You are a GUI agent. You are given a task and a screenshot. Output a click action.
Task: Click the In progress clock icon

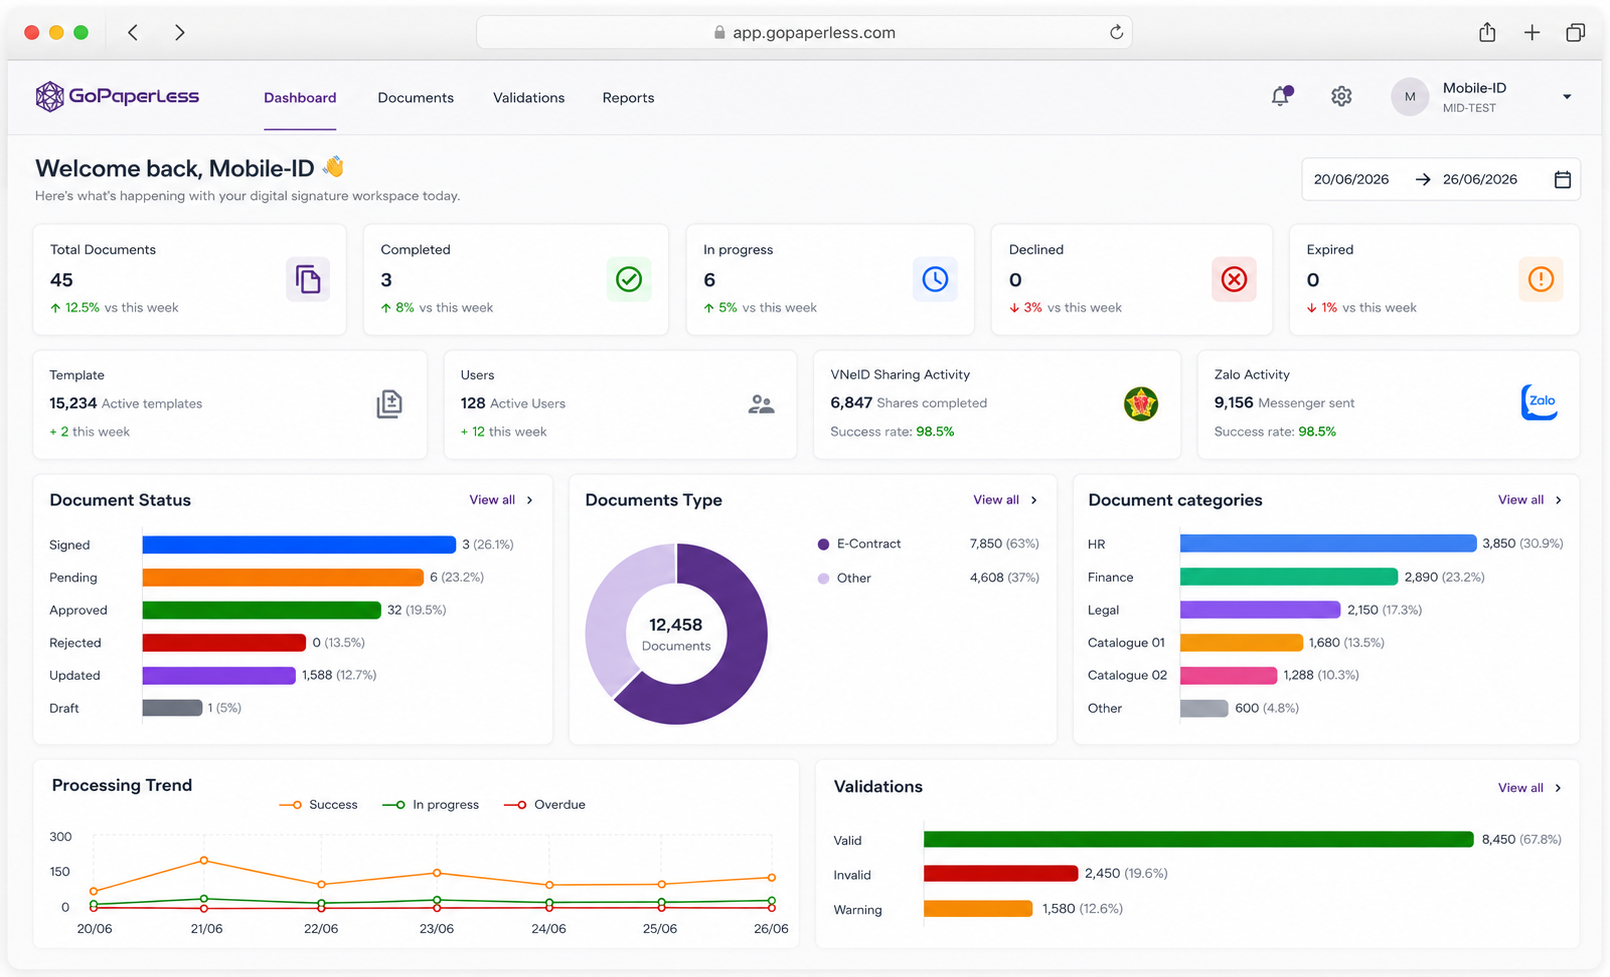[935, 279]
